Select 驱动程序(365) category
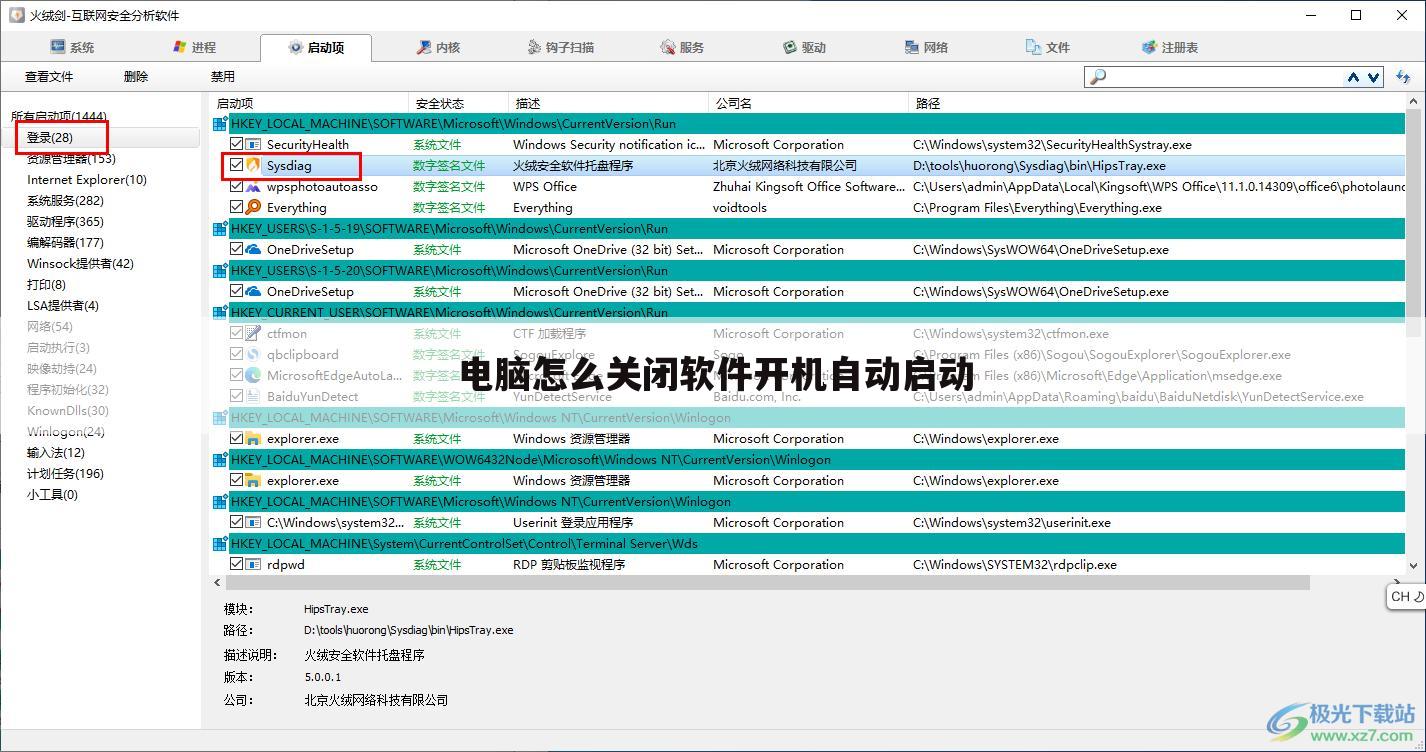 pyautogui.click(x=65, y=222)
